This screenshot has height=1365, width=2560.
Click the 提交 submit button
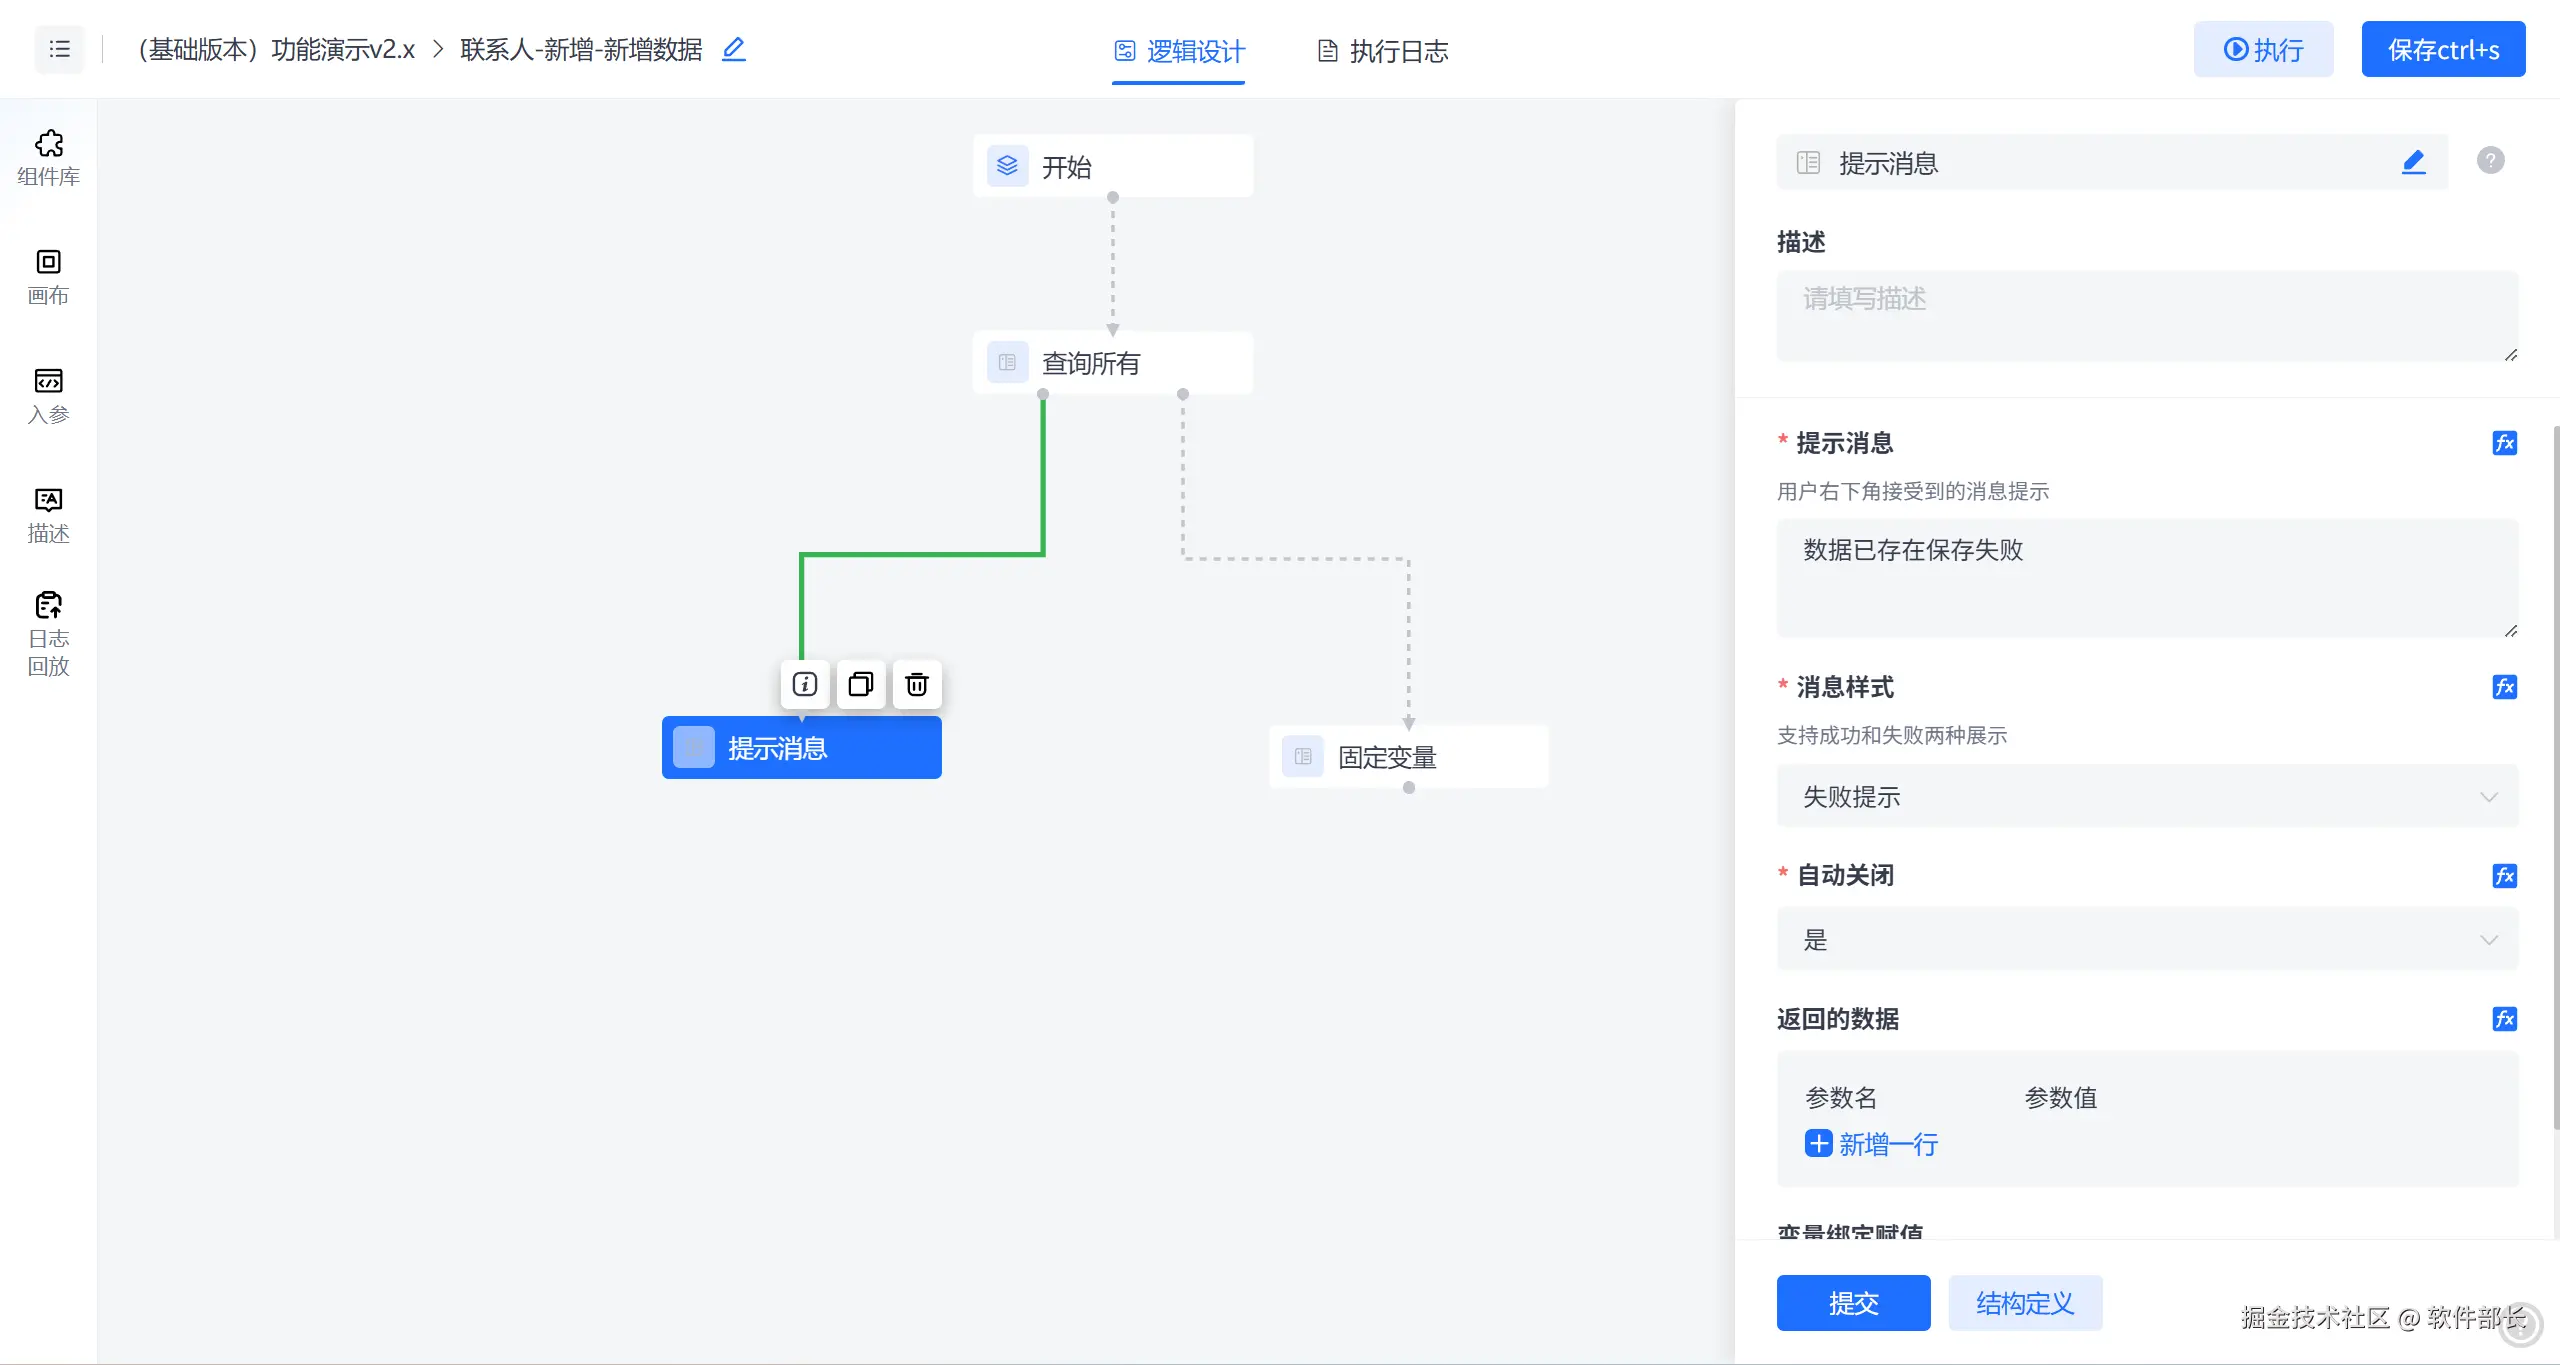pos(1853,1303)
